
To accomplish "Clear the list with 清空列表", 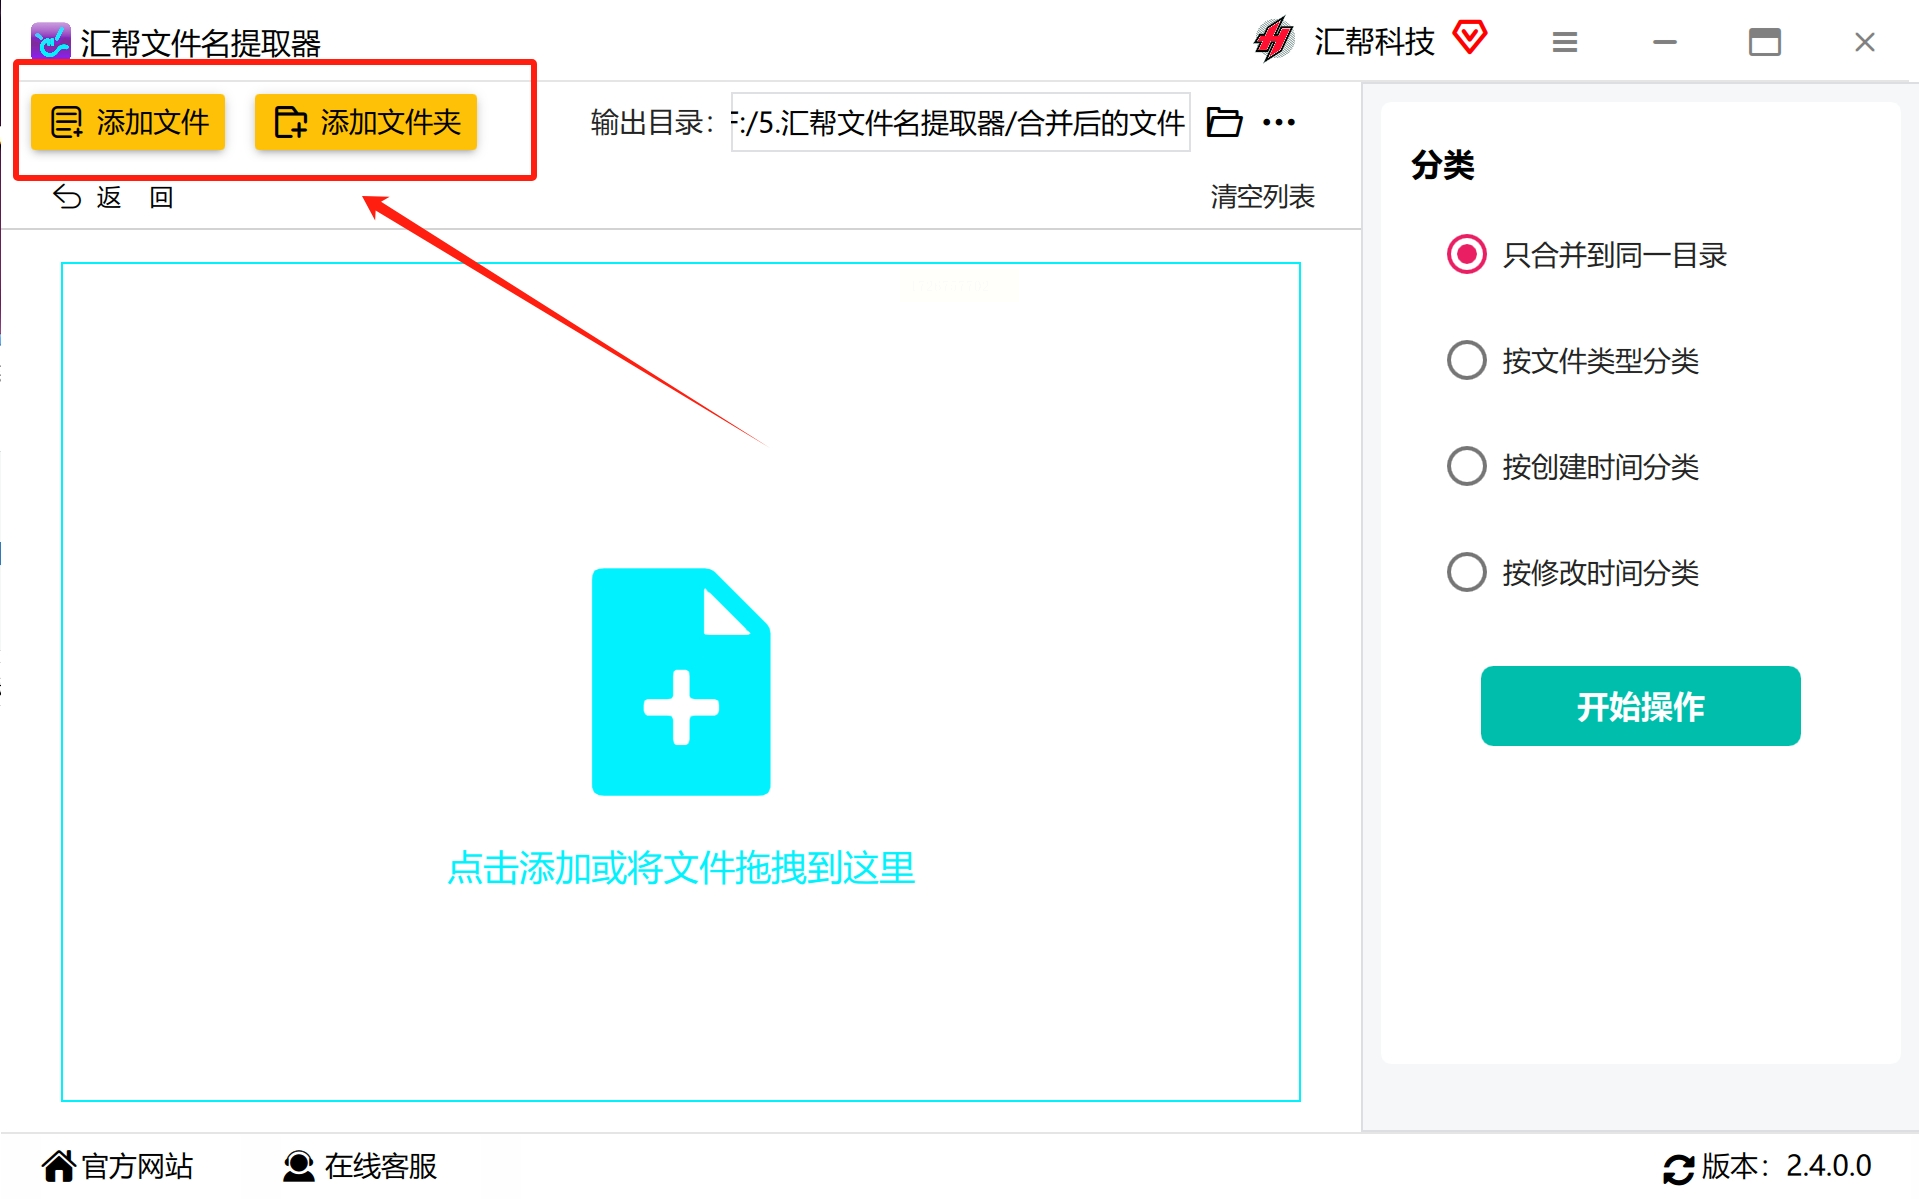I will coord(1262,197).
